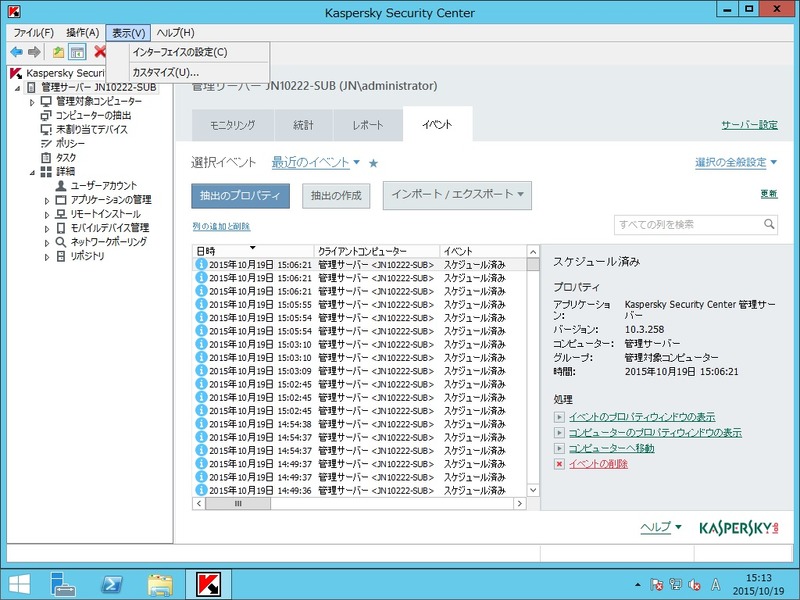Choose インターフェイスの設定(C) from the menu
The width and height of the screenshot is (800, 600).
pyautogui.click(x=180, y=52)
